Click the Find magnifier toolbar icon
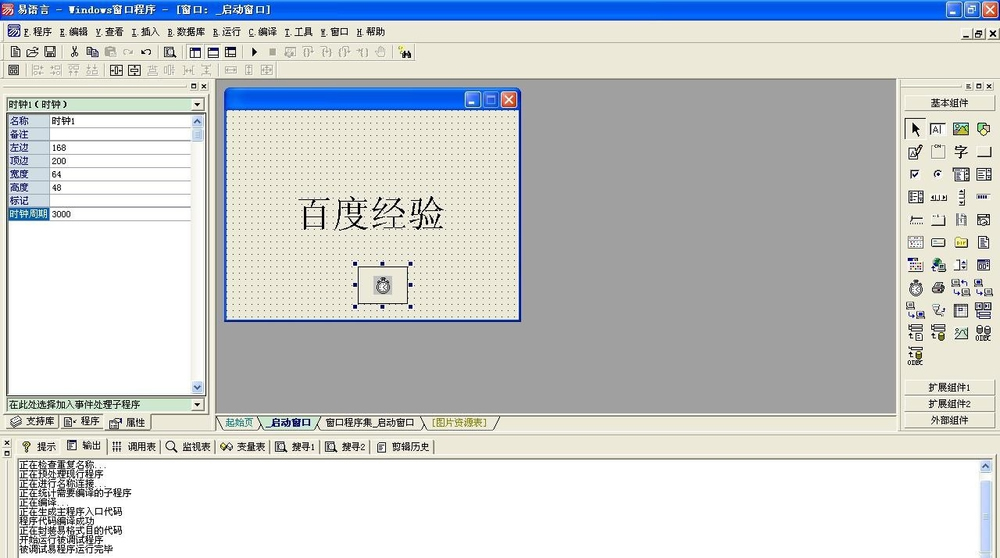1000x558 pixels. coord(170,52)
